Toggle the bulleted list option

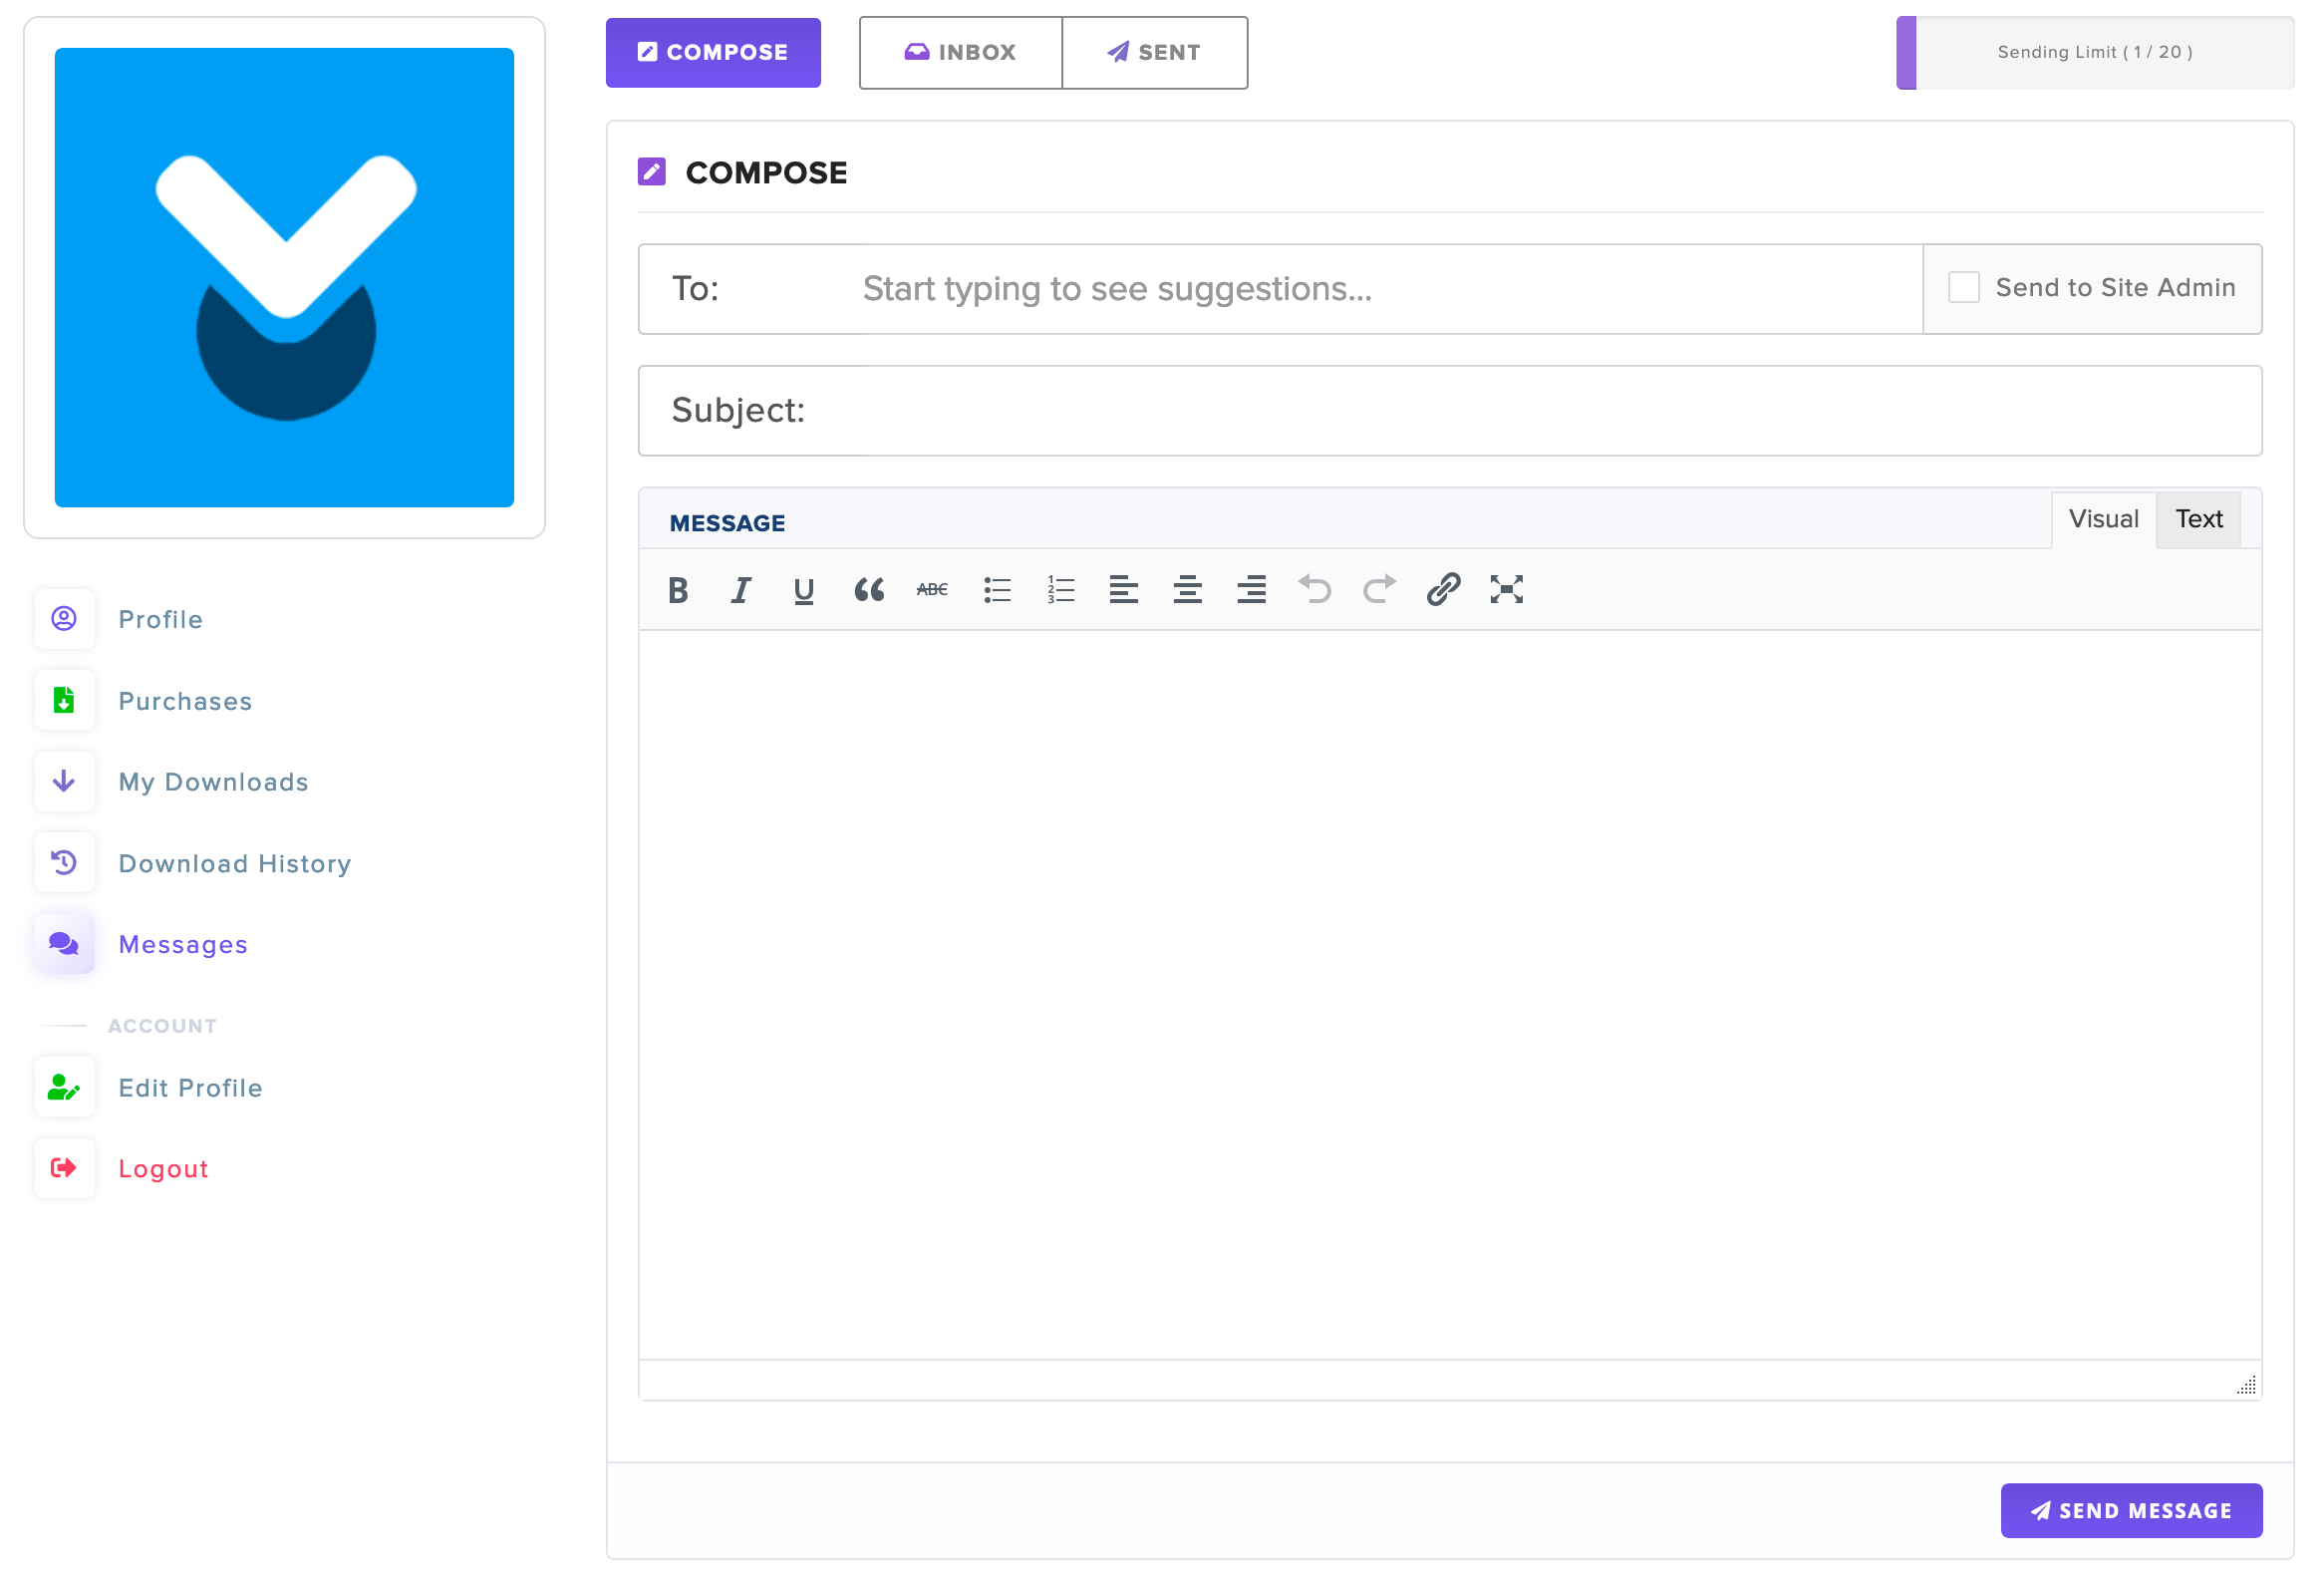996,590
